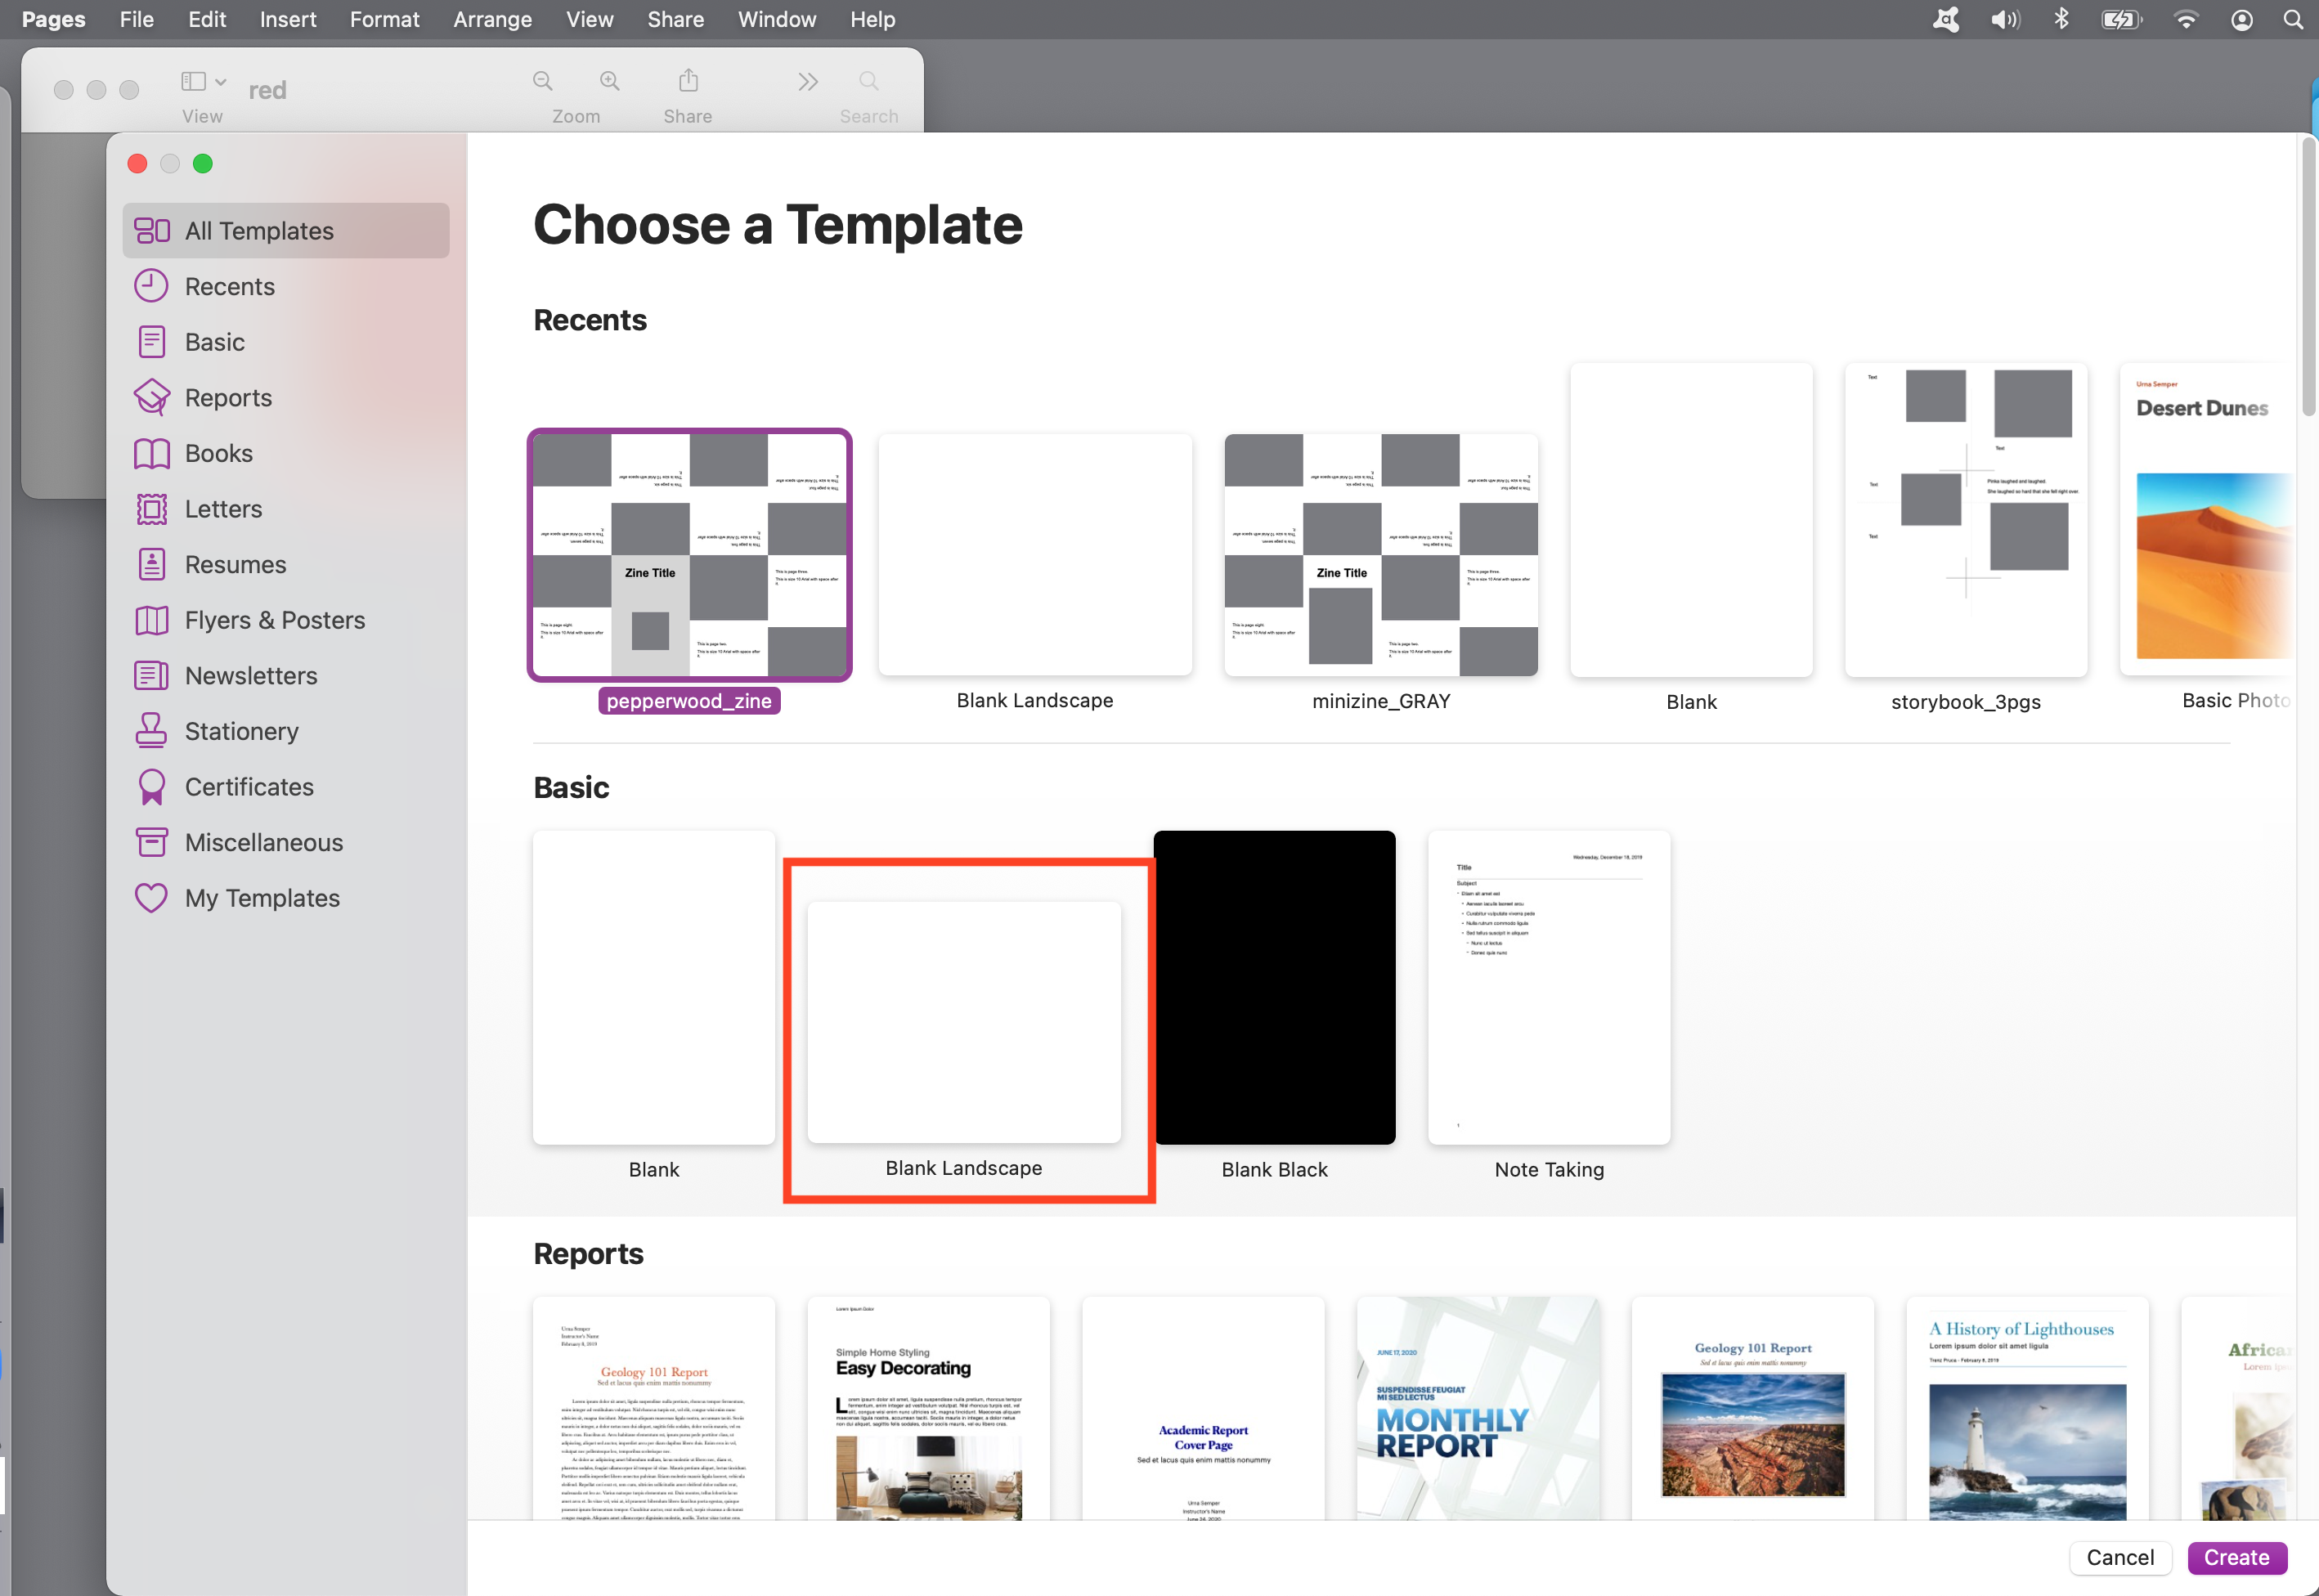Select the Newsletters category label

point(251,676)
